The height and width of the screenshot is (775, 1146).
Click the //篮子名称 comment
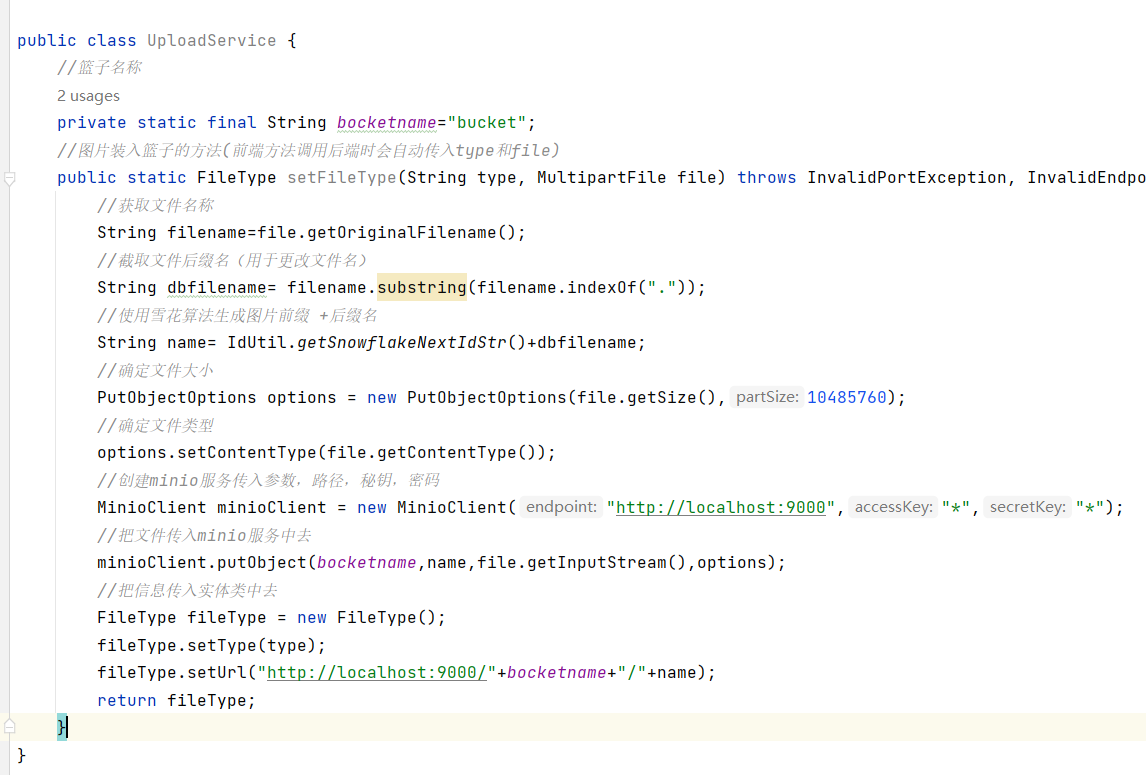click(x=99, y=67)
